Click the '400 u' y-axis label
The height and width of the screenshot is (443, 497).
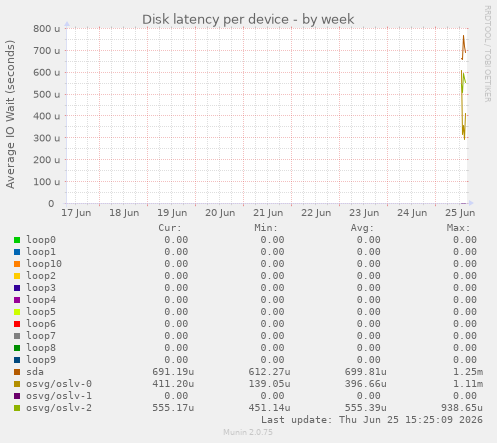[47, 116]
